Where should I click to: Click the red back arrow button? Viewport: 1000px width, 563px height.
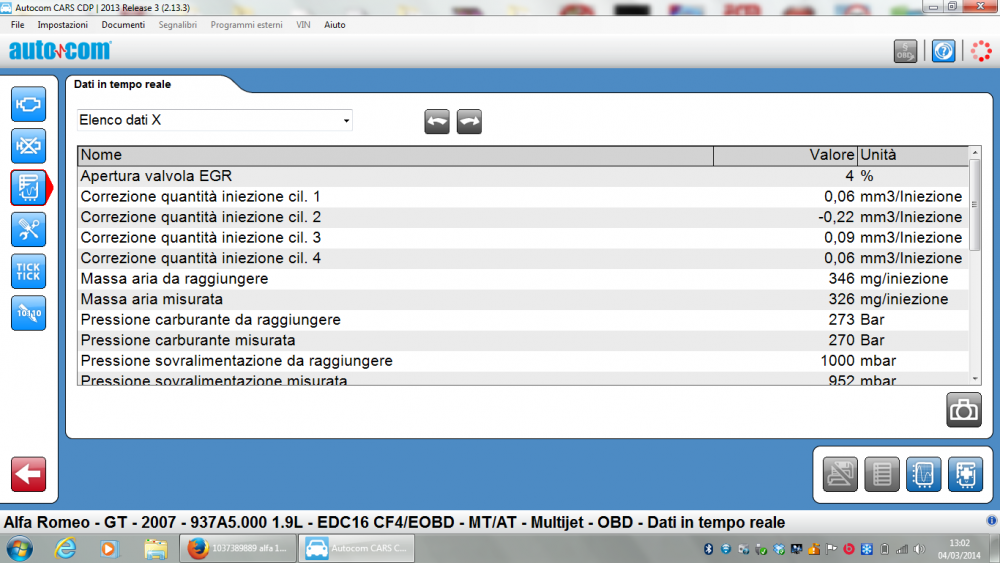[28, 474]
